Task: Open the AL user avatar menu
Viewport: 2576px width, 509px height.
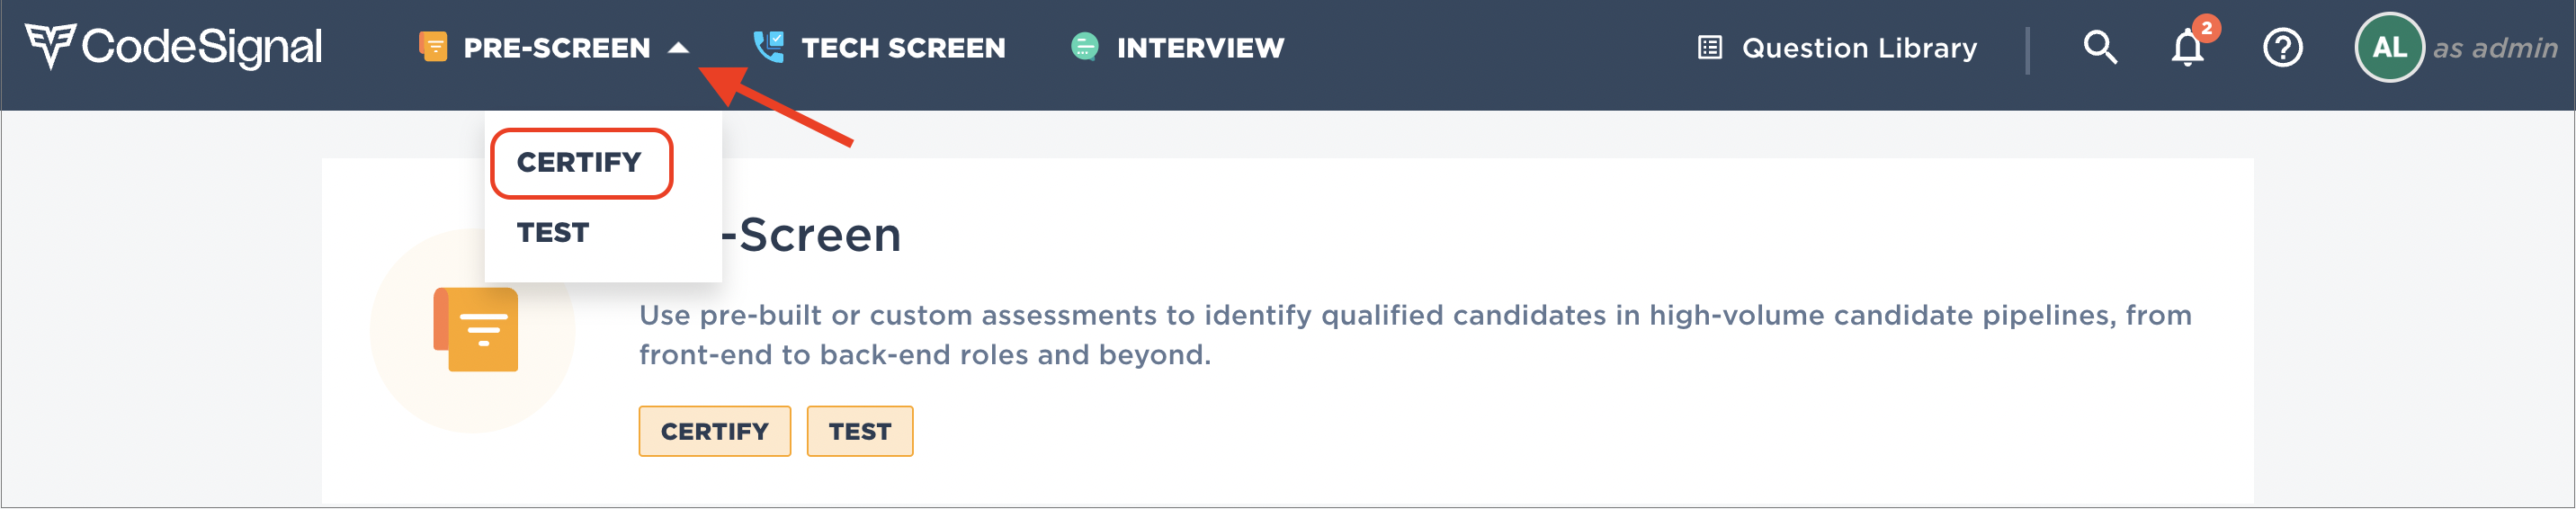Action: (2389, 47)
